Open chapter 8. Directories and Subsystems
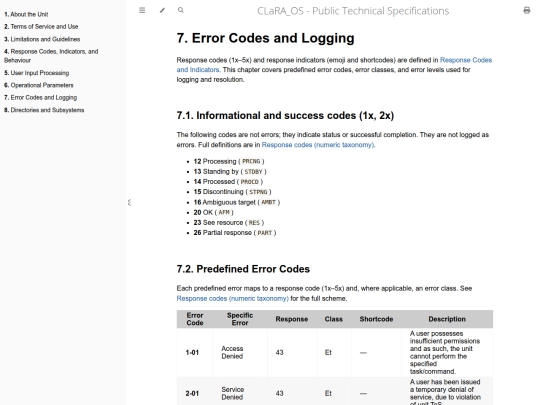The height and width of the screenshot is (405, 540). [44, 110]
